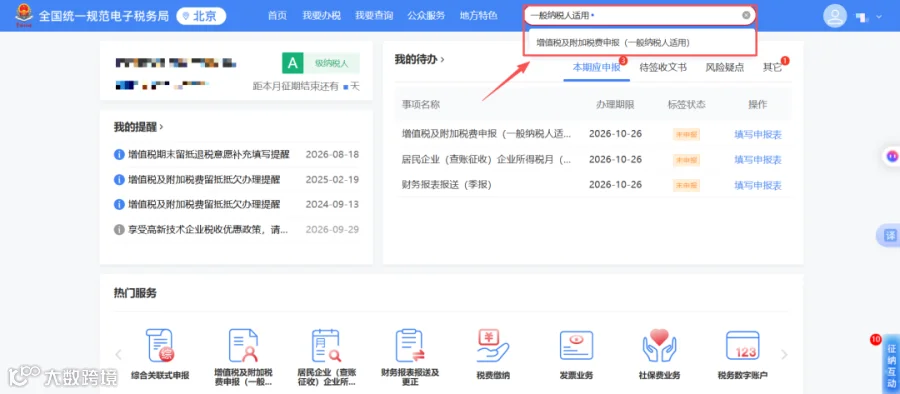Click 未申报 tag in 财务报表报送 row
This screenshot has height=394, width=900.
click(686, 185)
